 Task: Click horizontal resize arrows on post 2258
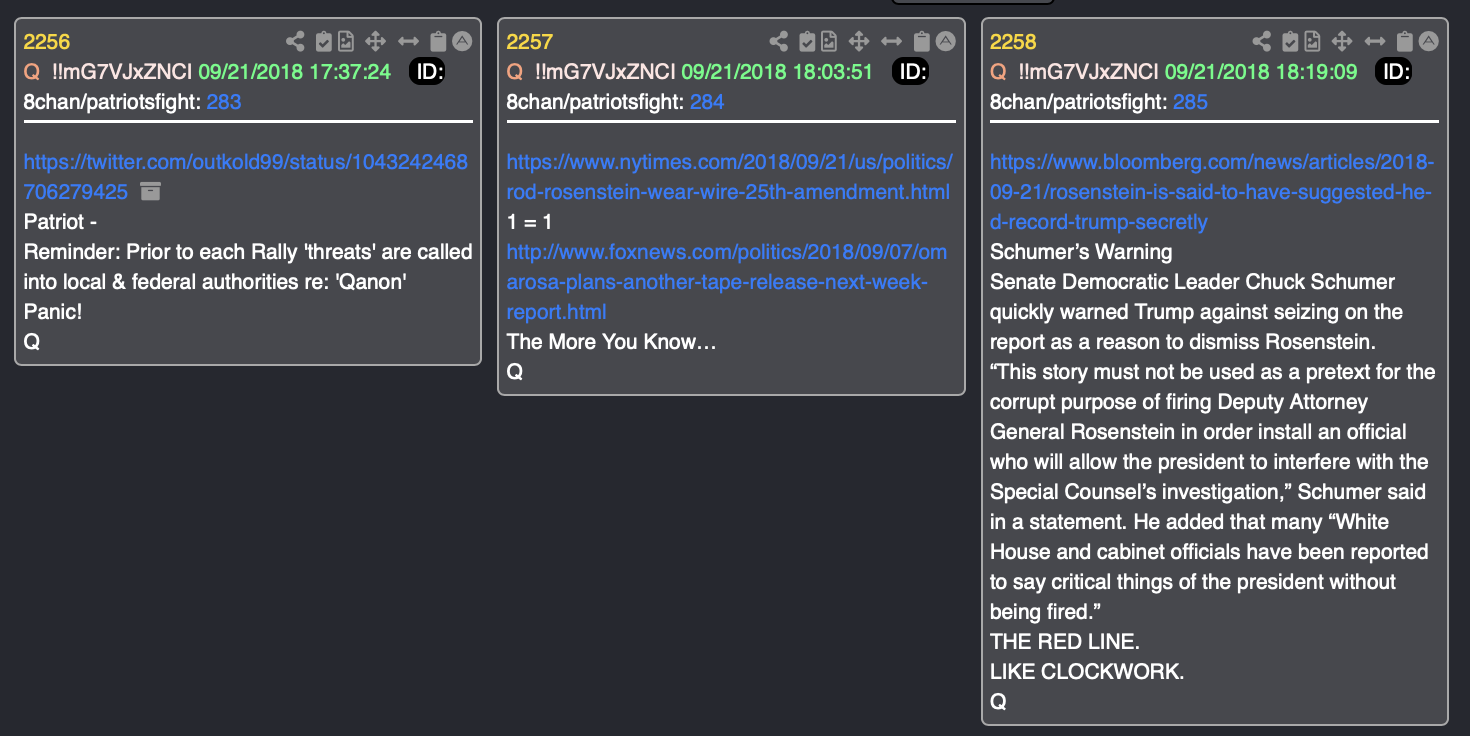pos(1375,41)
